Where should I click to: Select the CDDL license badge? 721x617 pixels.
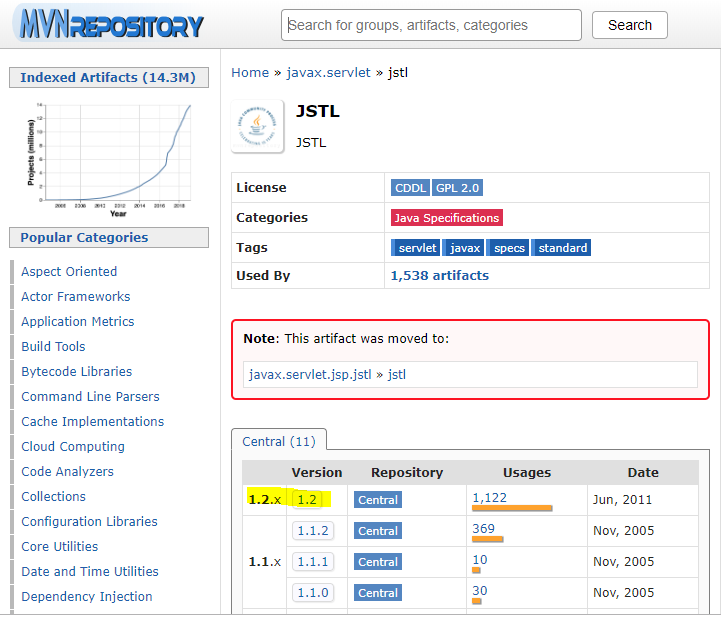(x=410, y=188)
